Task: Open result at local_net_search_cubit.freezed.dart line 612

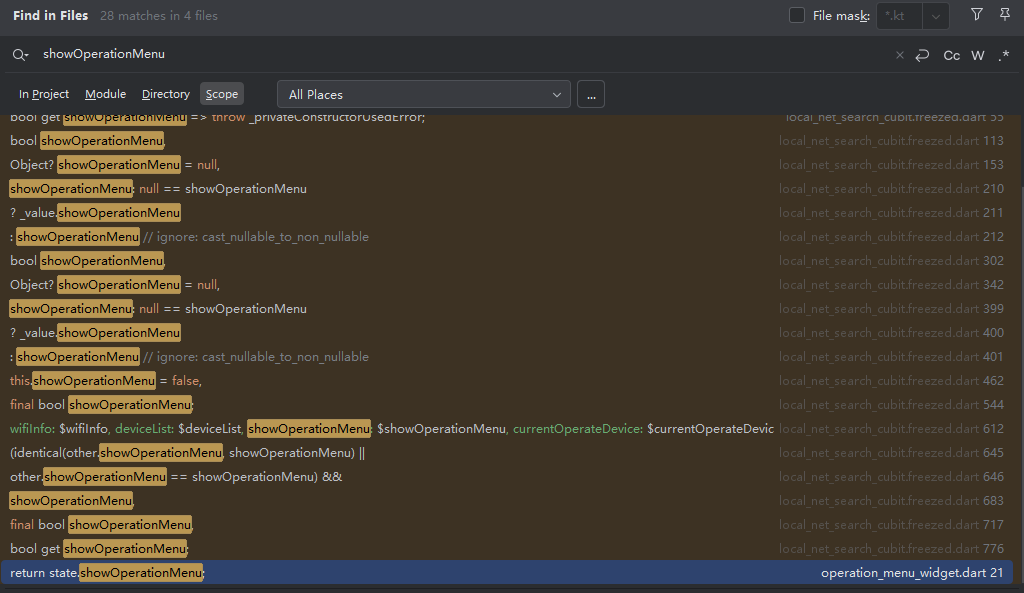Action: coord(507,428)
